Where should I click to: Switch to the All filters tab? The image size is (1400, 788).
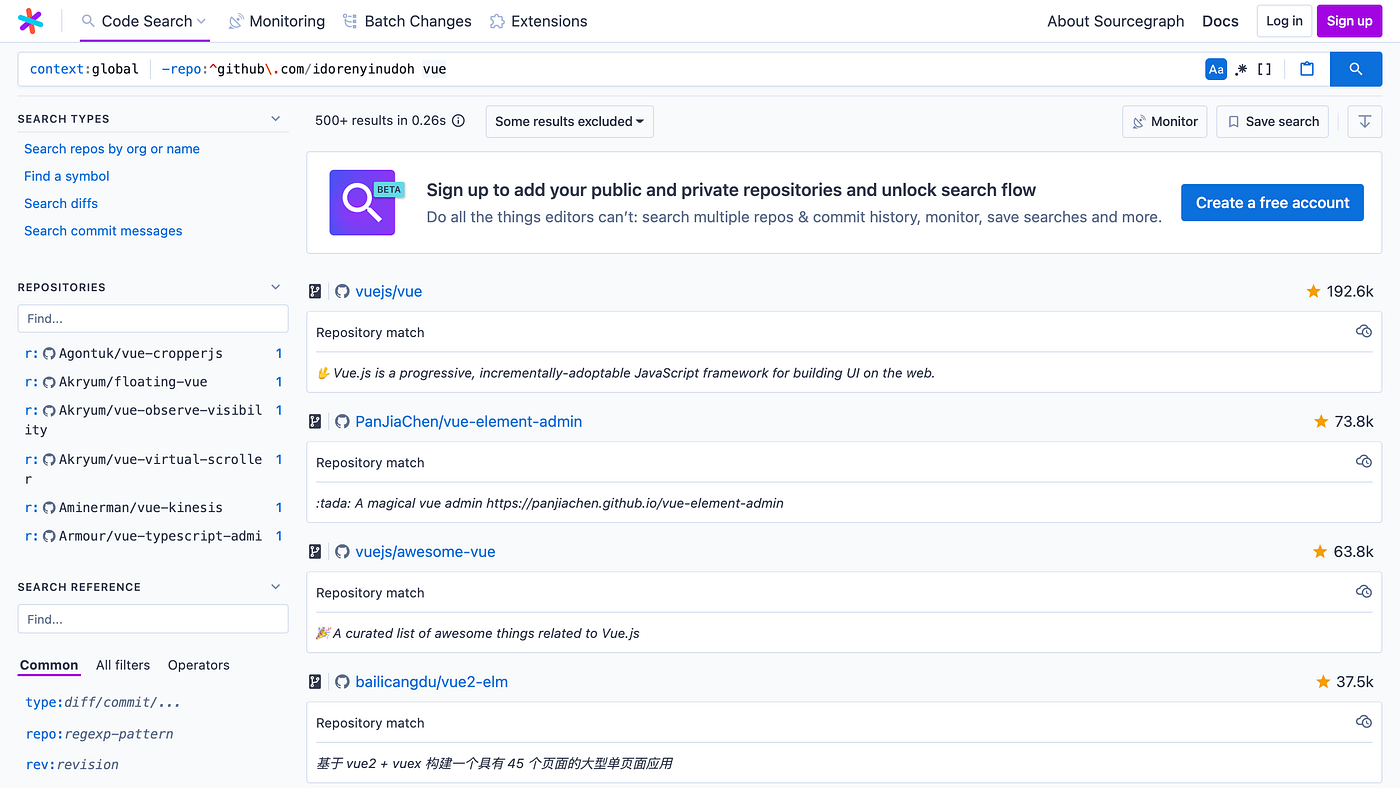click(122, 665)
